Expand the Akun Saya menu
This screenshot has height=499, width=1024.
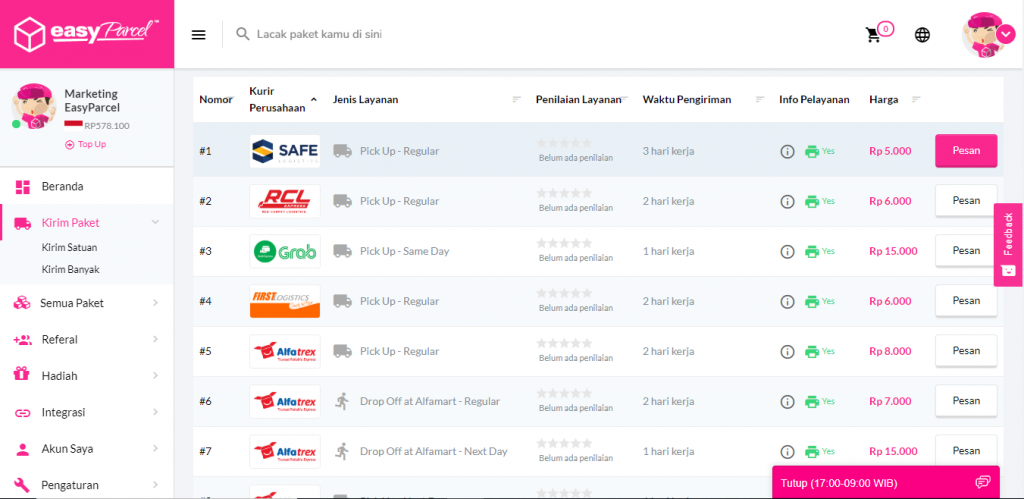86,449
